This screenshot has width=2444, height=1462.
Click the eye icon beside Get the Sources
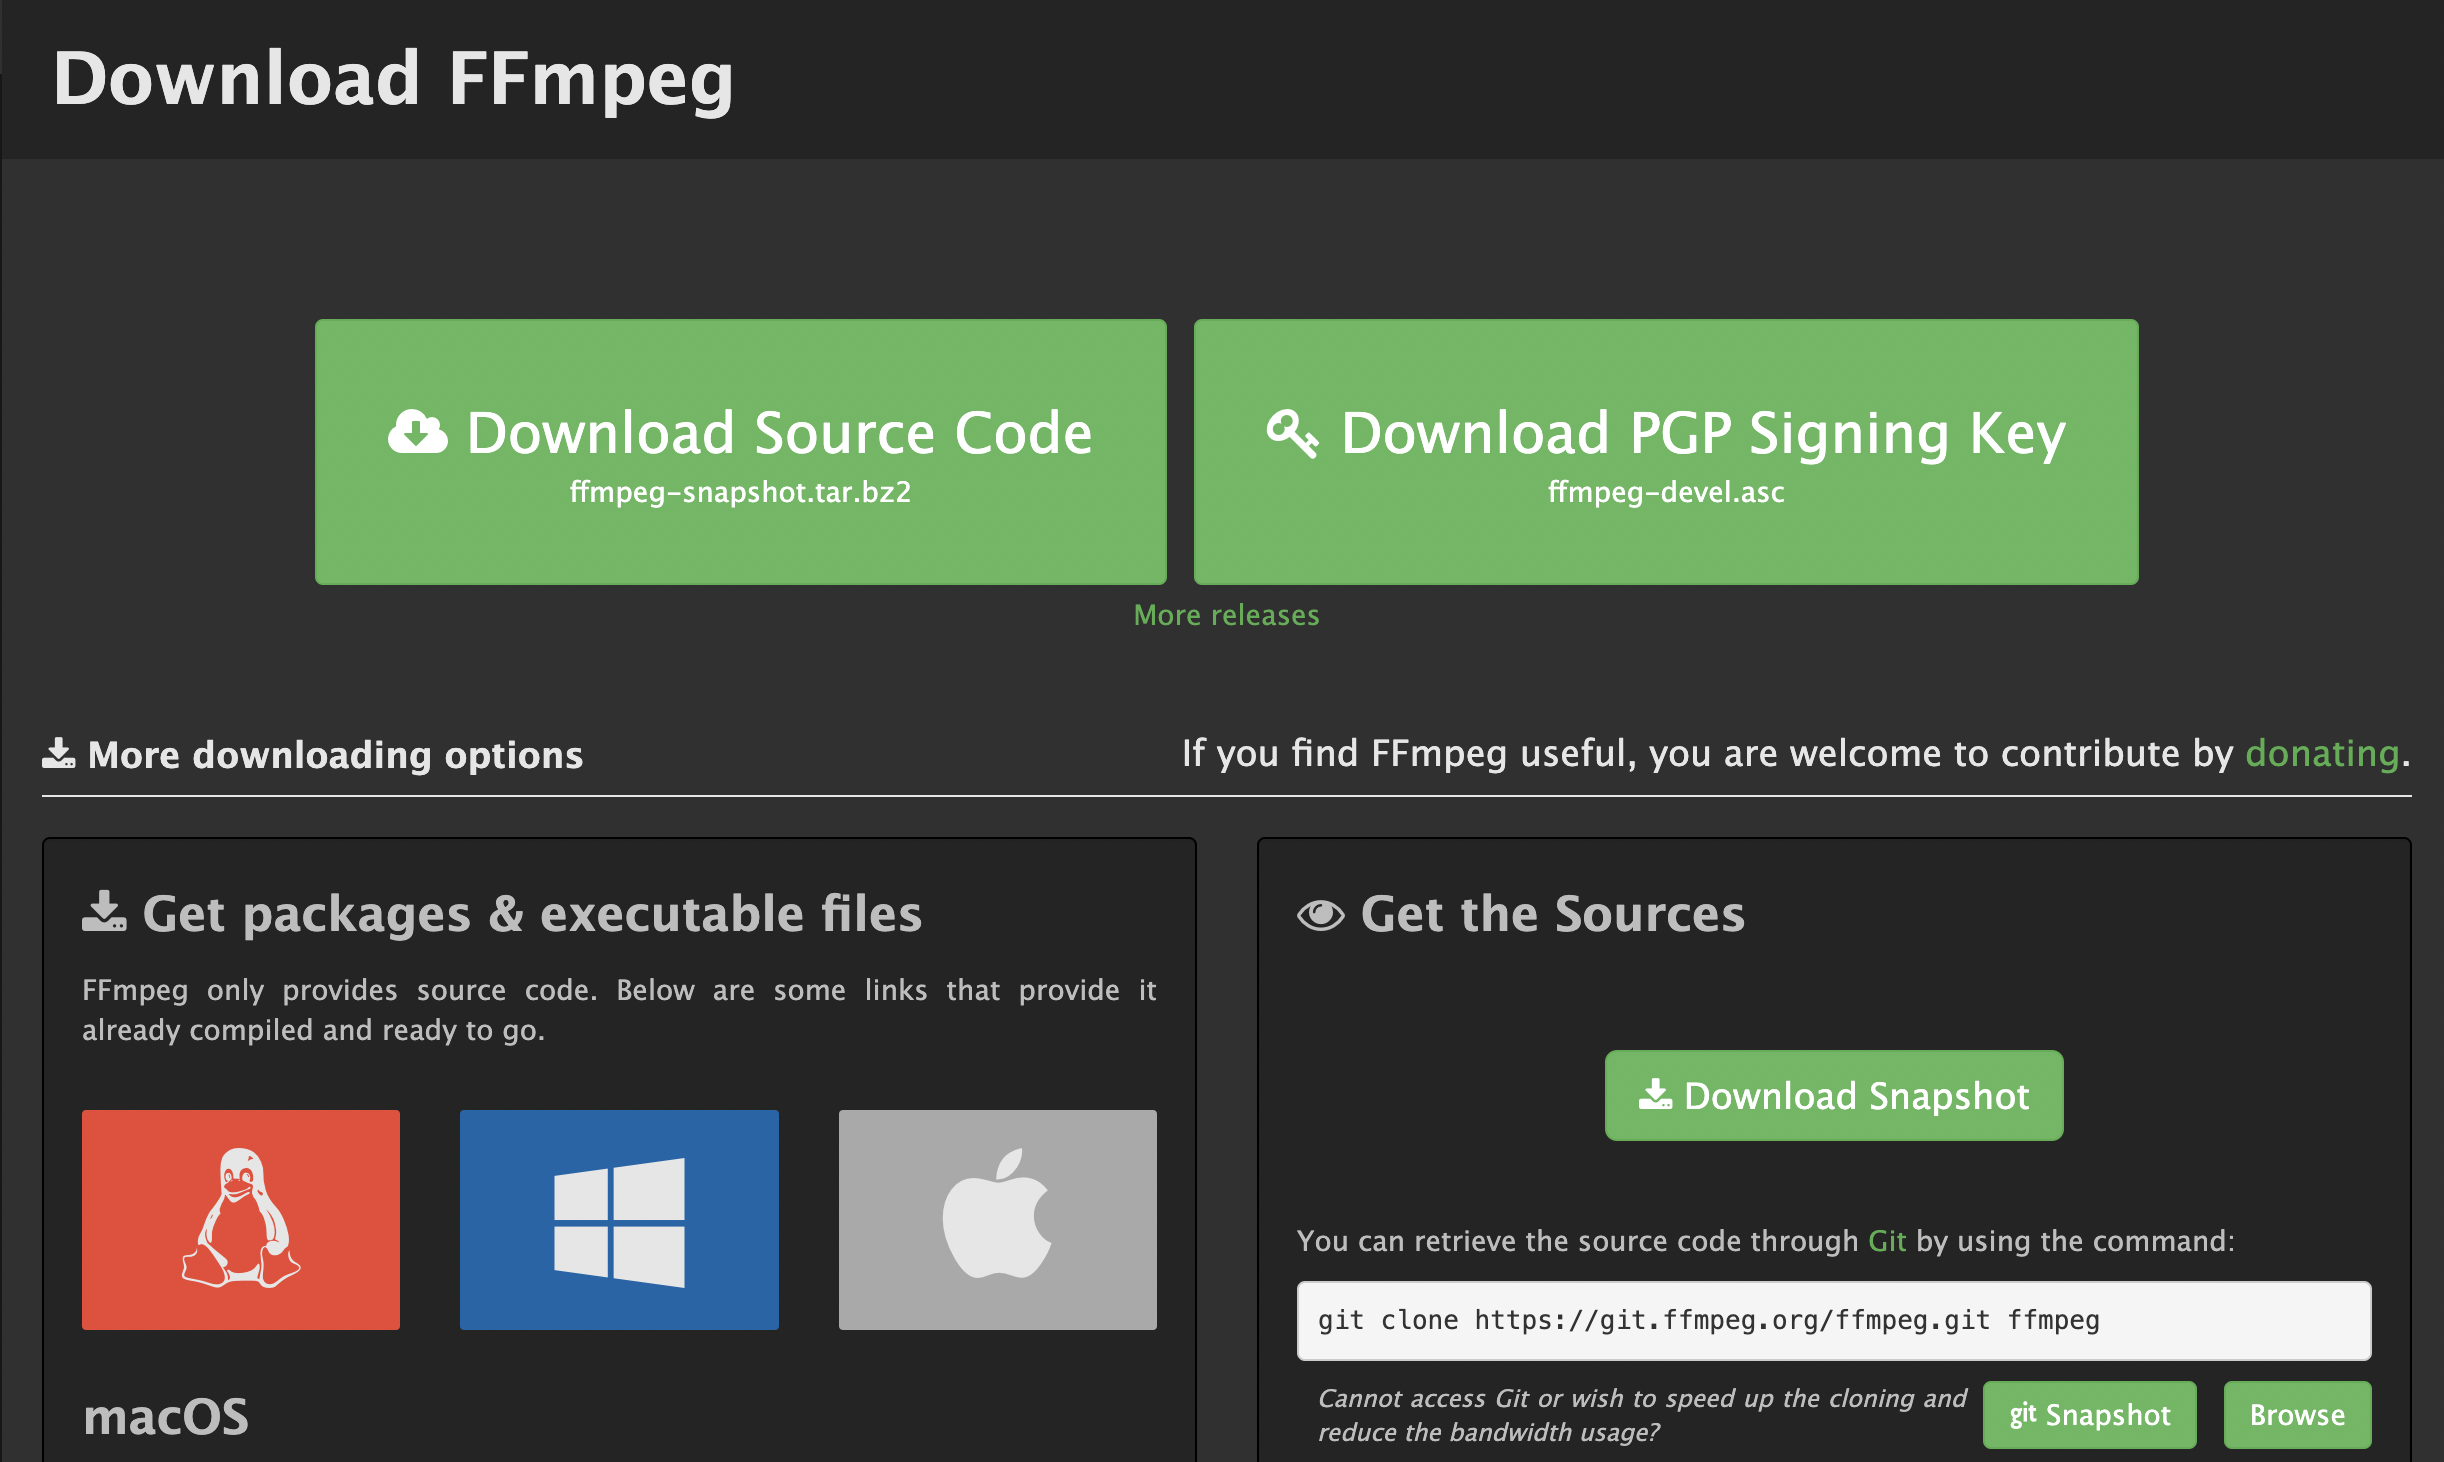[1320, 915]
